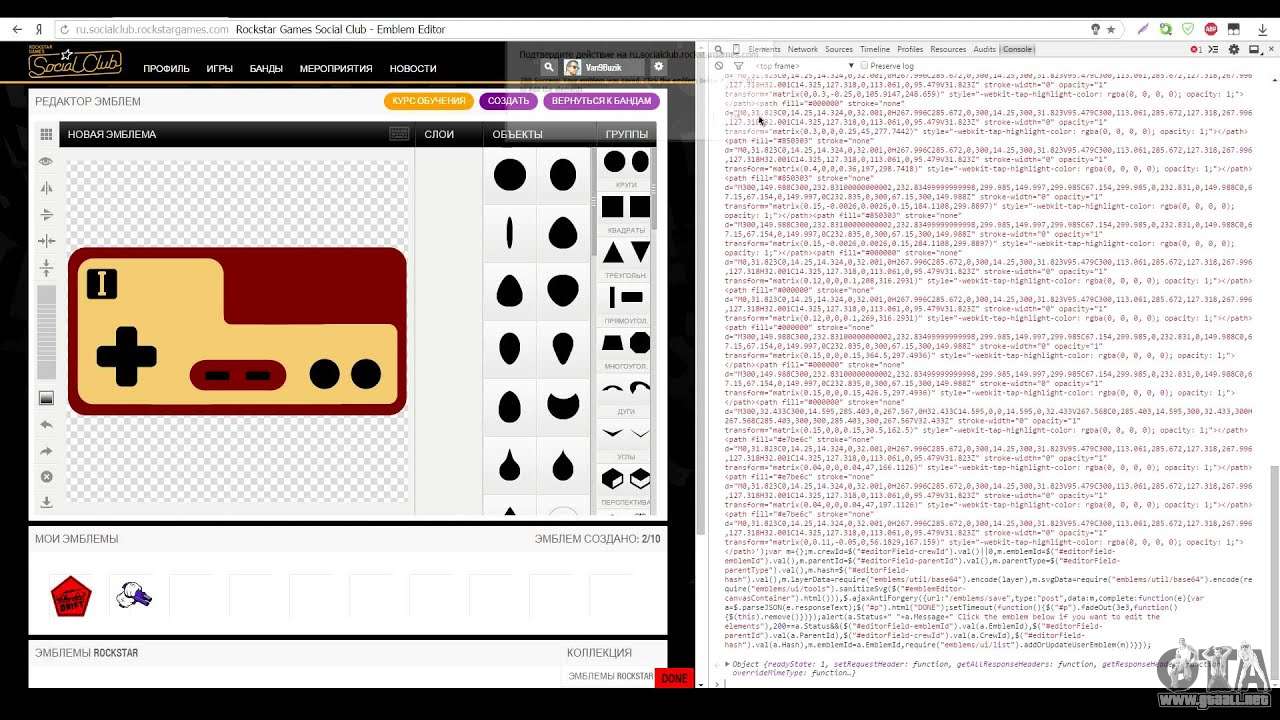Open Банды in Social Club menu

tap(266, 69)
